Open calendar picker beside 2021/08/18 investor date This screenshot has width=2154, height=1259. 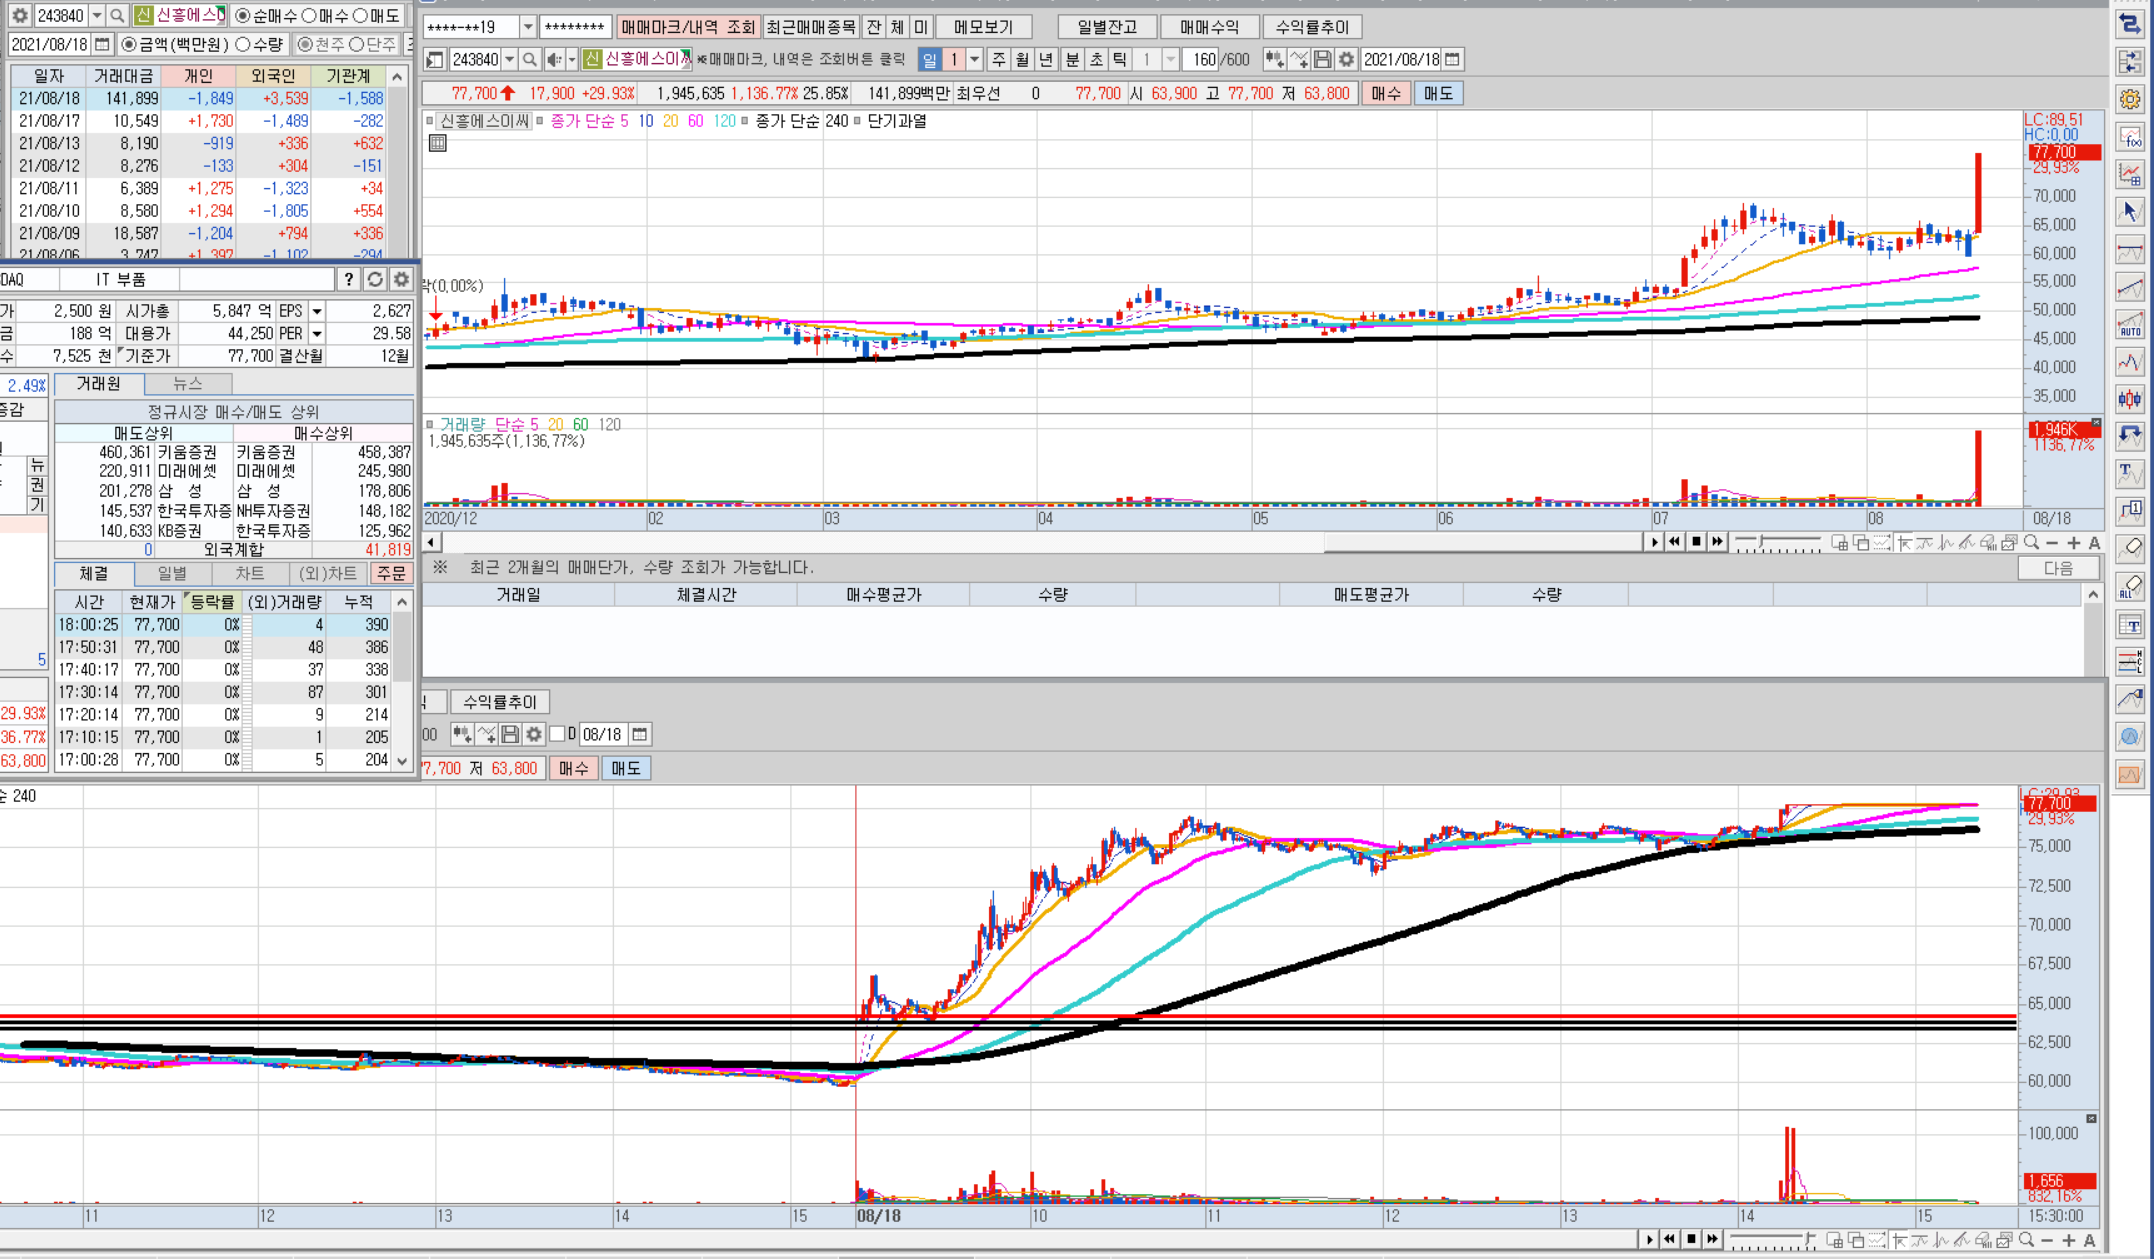(x=102, y=44)
